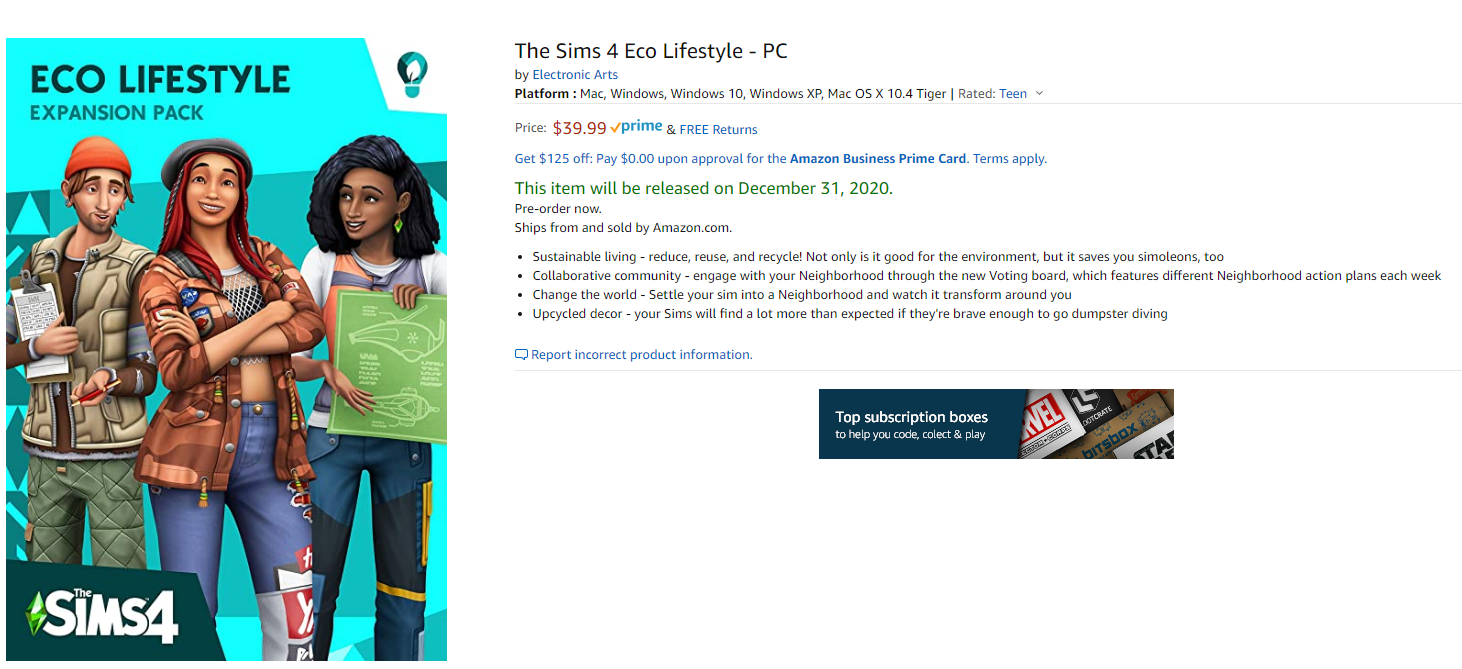
Task: Open the Terms apply link
Action: tap(1009, 159)
